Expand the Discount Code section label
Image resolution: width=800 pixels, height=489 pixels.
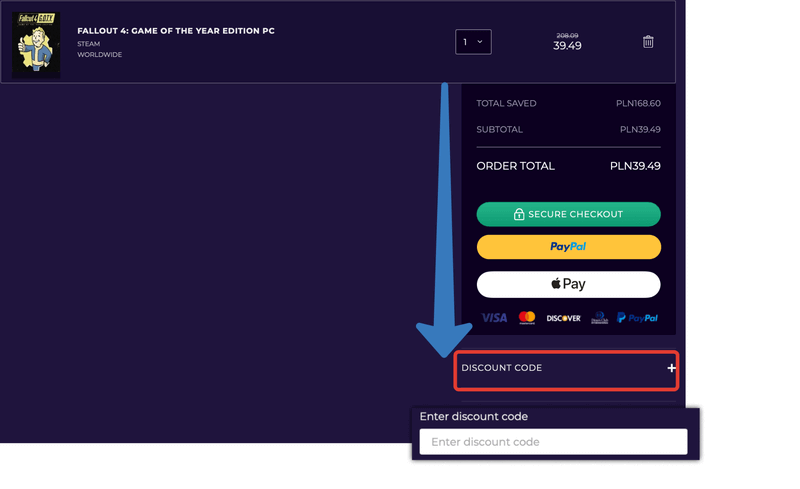coord(502,368)
